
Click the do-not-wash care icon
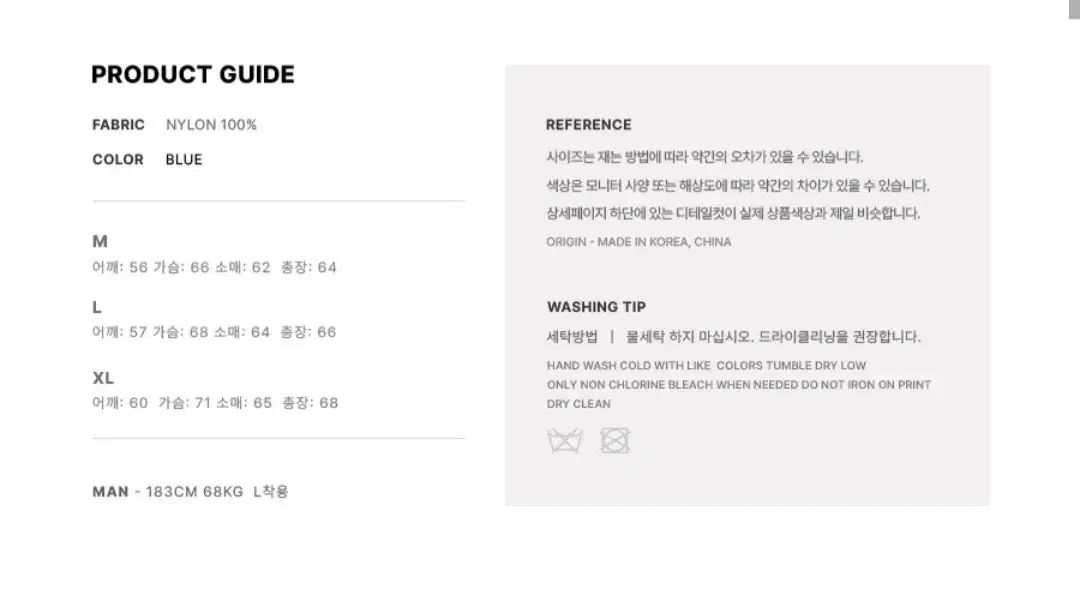(565, 441)
